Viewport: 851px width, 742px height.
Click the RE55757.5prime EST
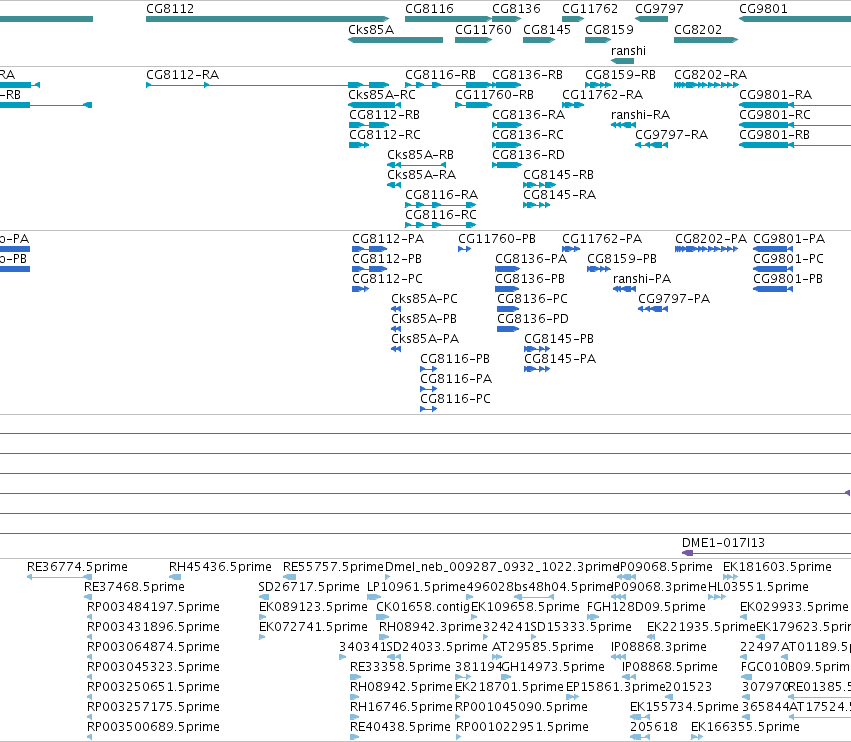point(289,577)
